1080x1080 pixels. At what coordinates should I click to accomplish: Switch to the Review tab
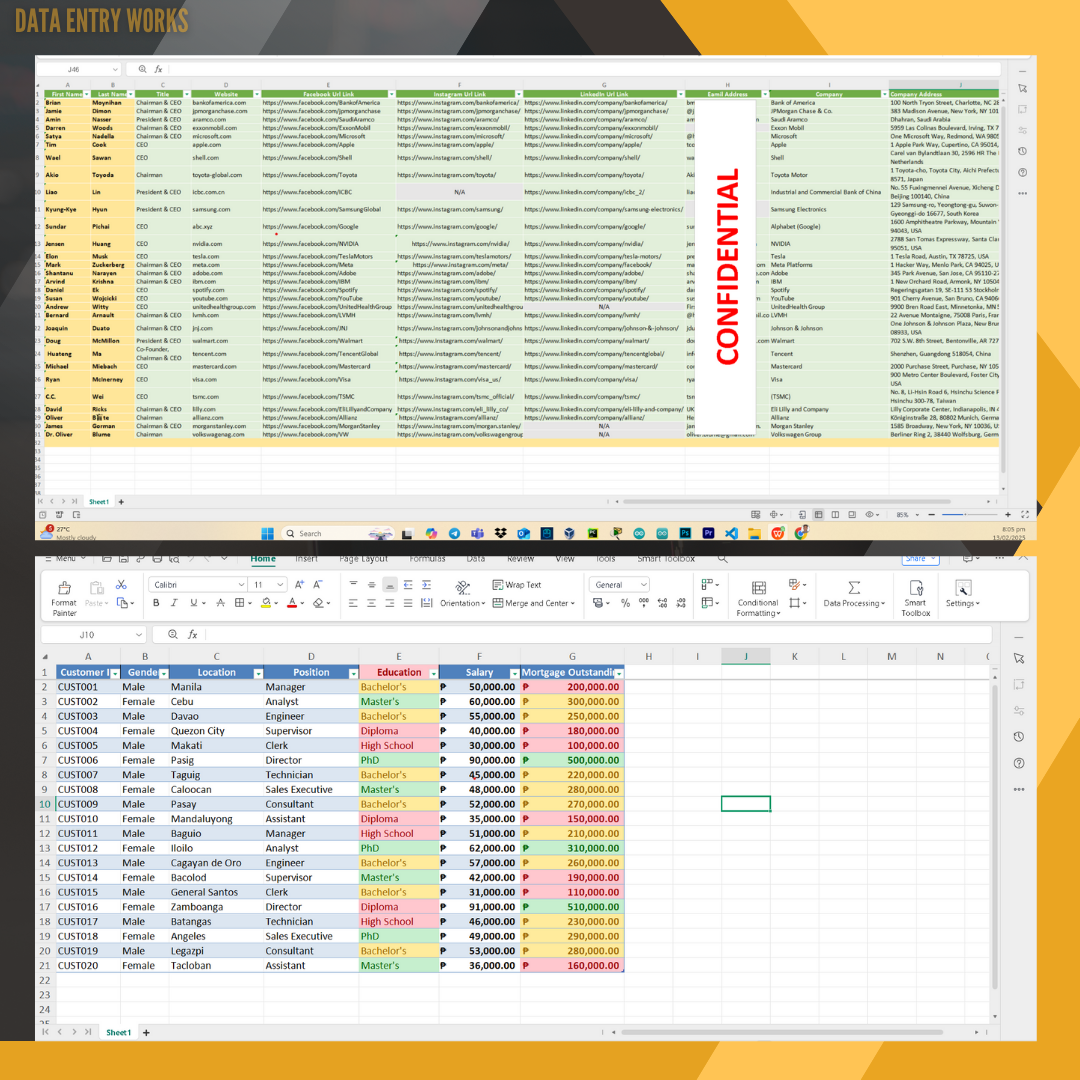coord(520,559)
